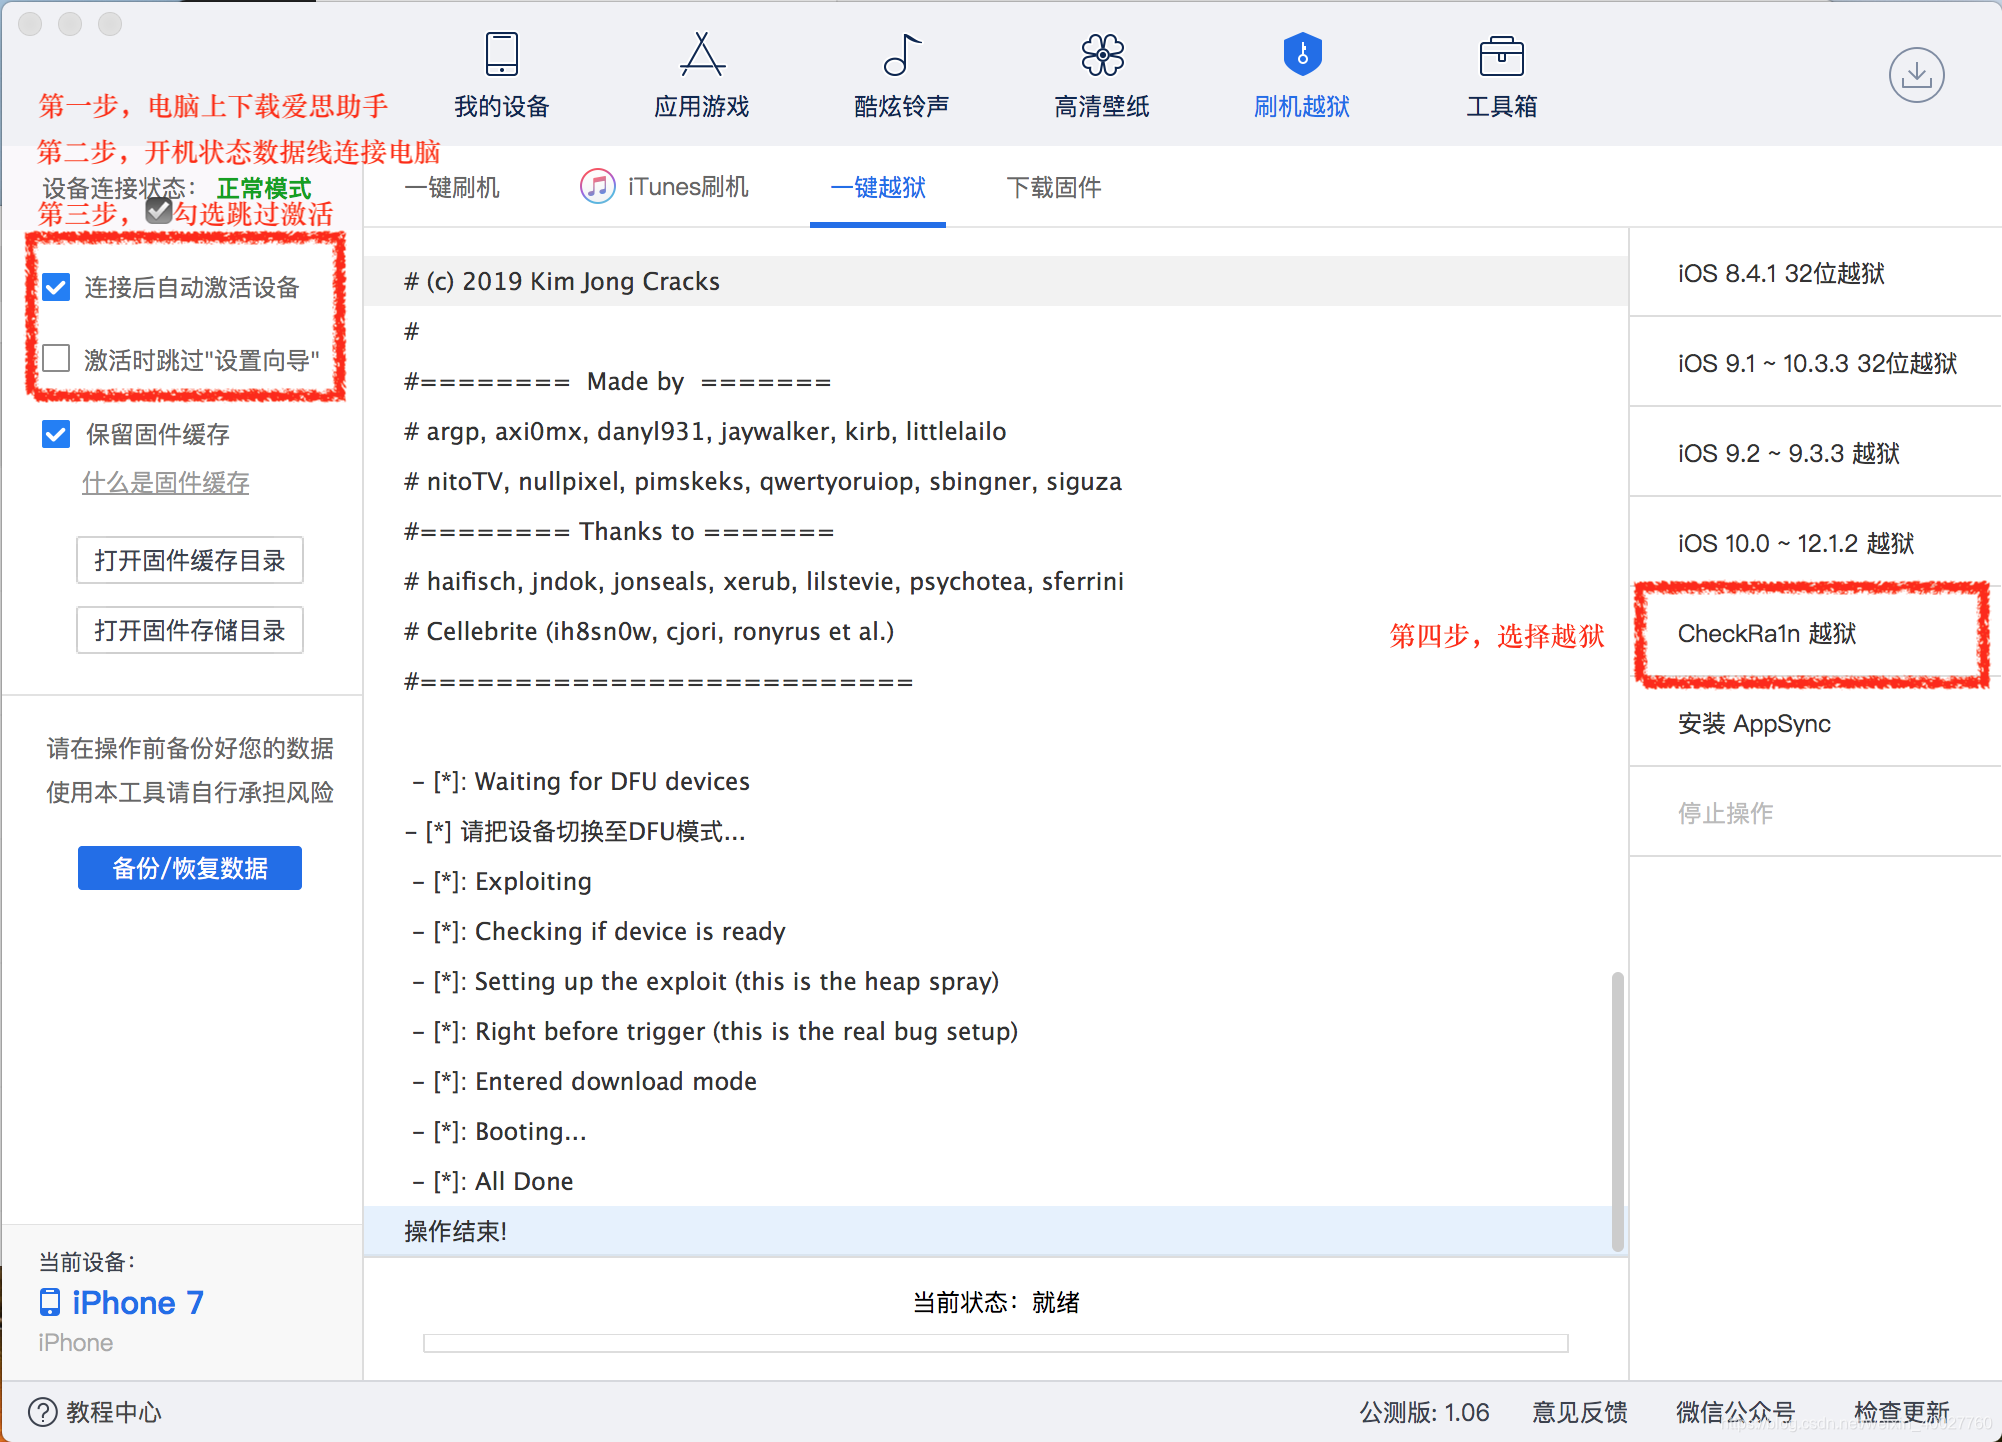Choose iOS 10.0 ~ 12.1.2 越狱 option

coord(1815,543)
